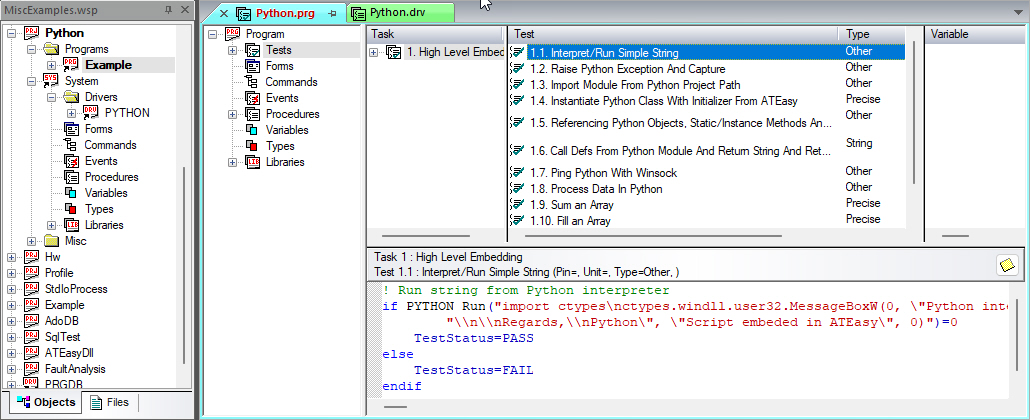Expand Procedures node in Program tree

point(232,114)
